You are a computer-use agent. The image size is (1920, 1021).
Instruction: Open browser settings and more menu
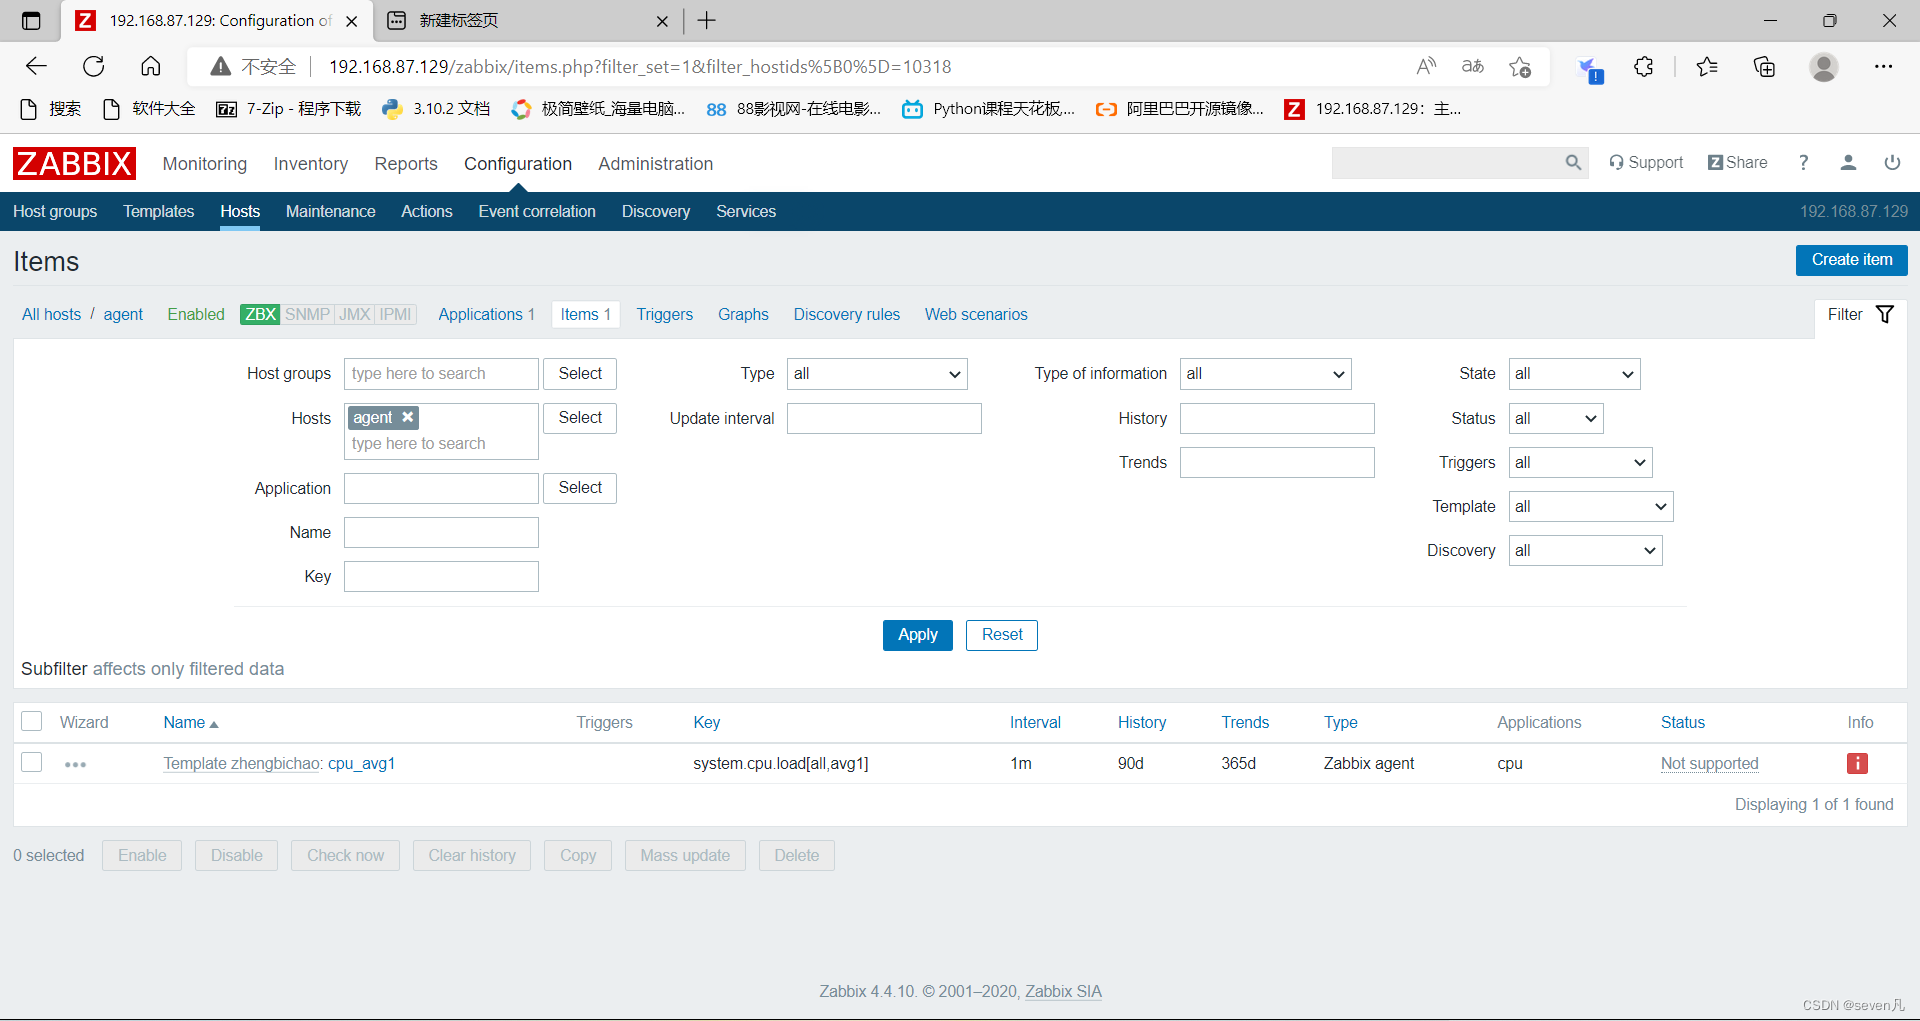point(1884,67)
